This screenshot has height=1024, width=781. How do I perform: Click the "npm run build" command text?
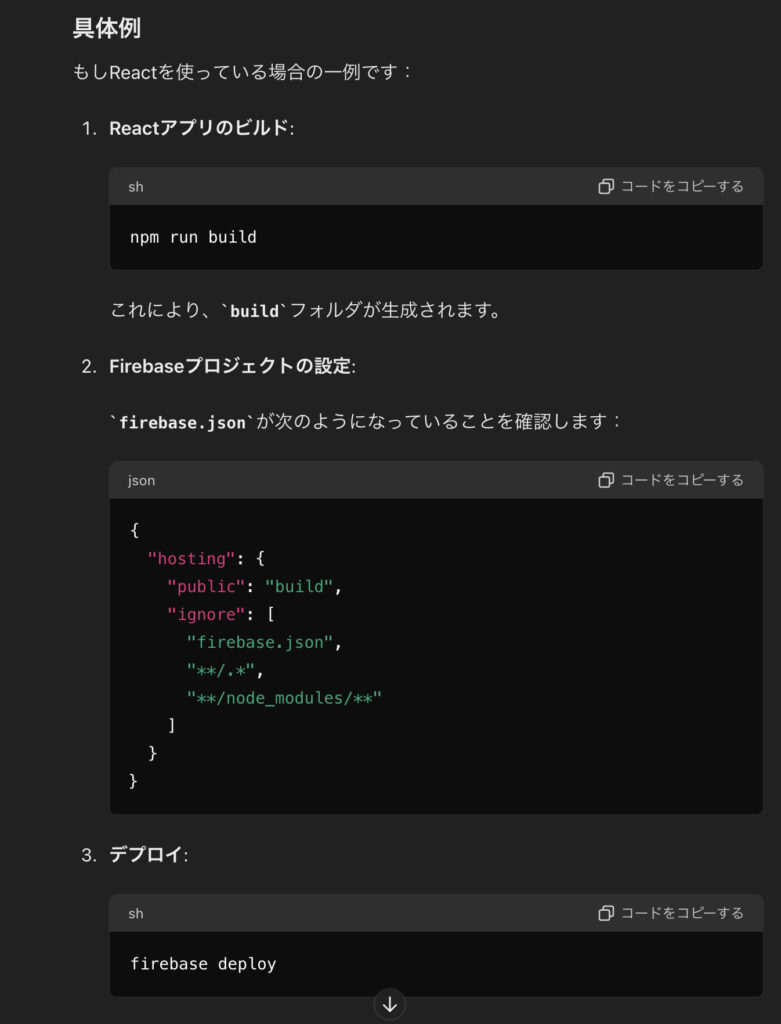click(x=193, y=237)
